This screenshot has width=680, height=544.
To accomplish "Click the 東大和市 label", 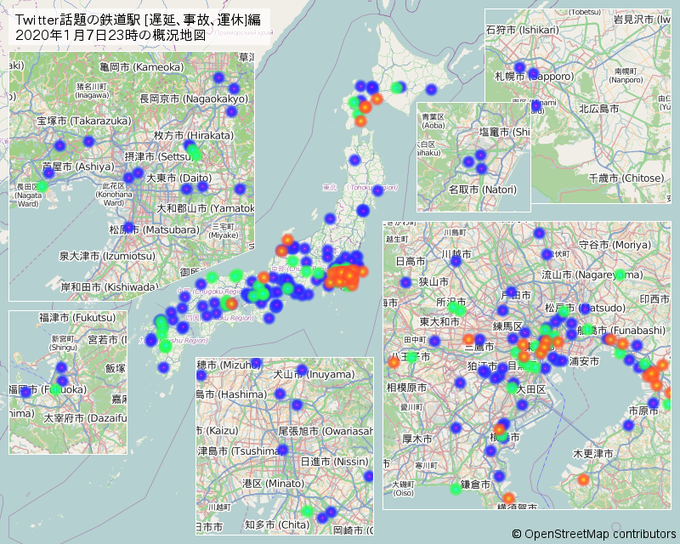I will [439, 321].
